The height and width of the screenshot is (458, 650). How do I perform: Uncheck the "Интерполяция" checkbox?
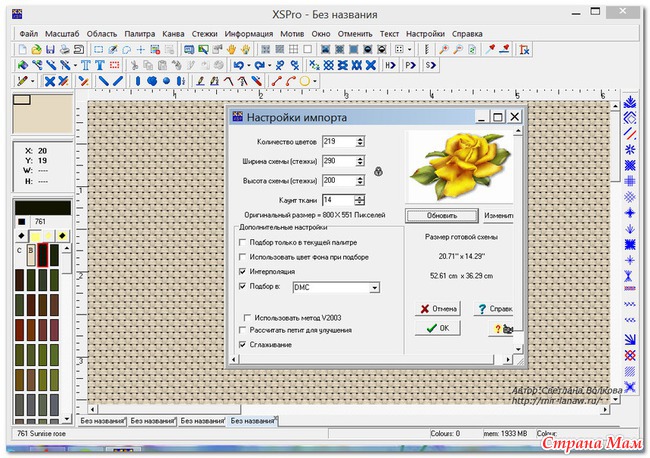[x=241, y=271]
